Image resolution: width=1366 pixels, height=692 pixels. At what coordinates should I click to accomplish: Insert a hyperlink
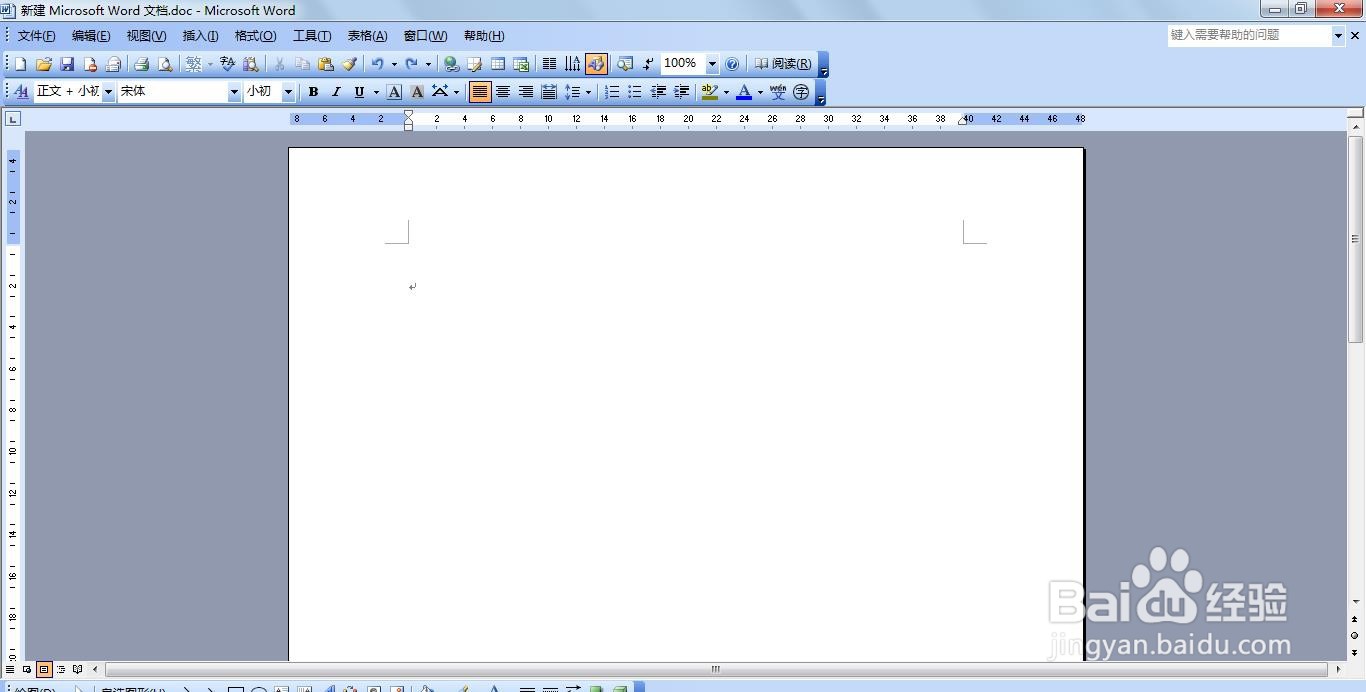click(452, 64)
